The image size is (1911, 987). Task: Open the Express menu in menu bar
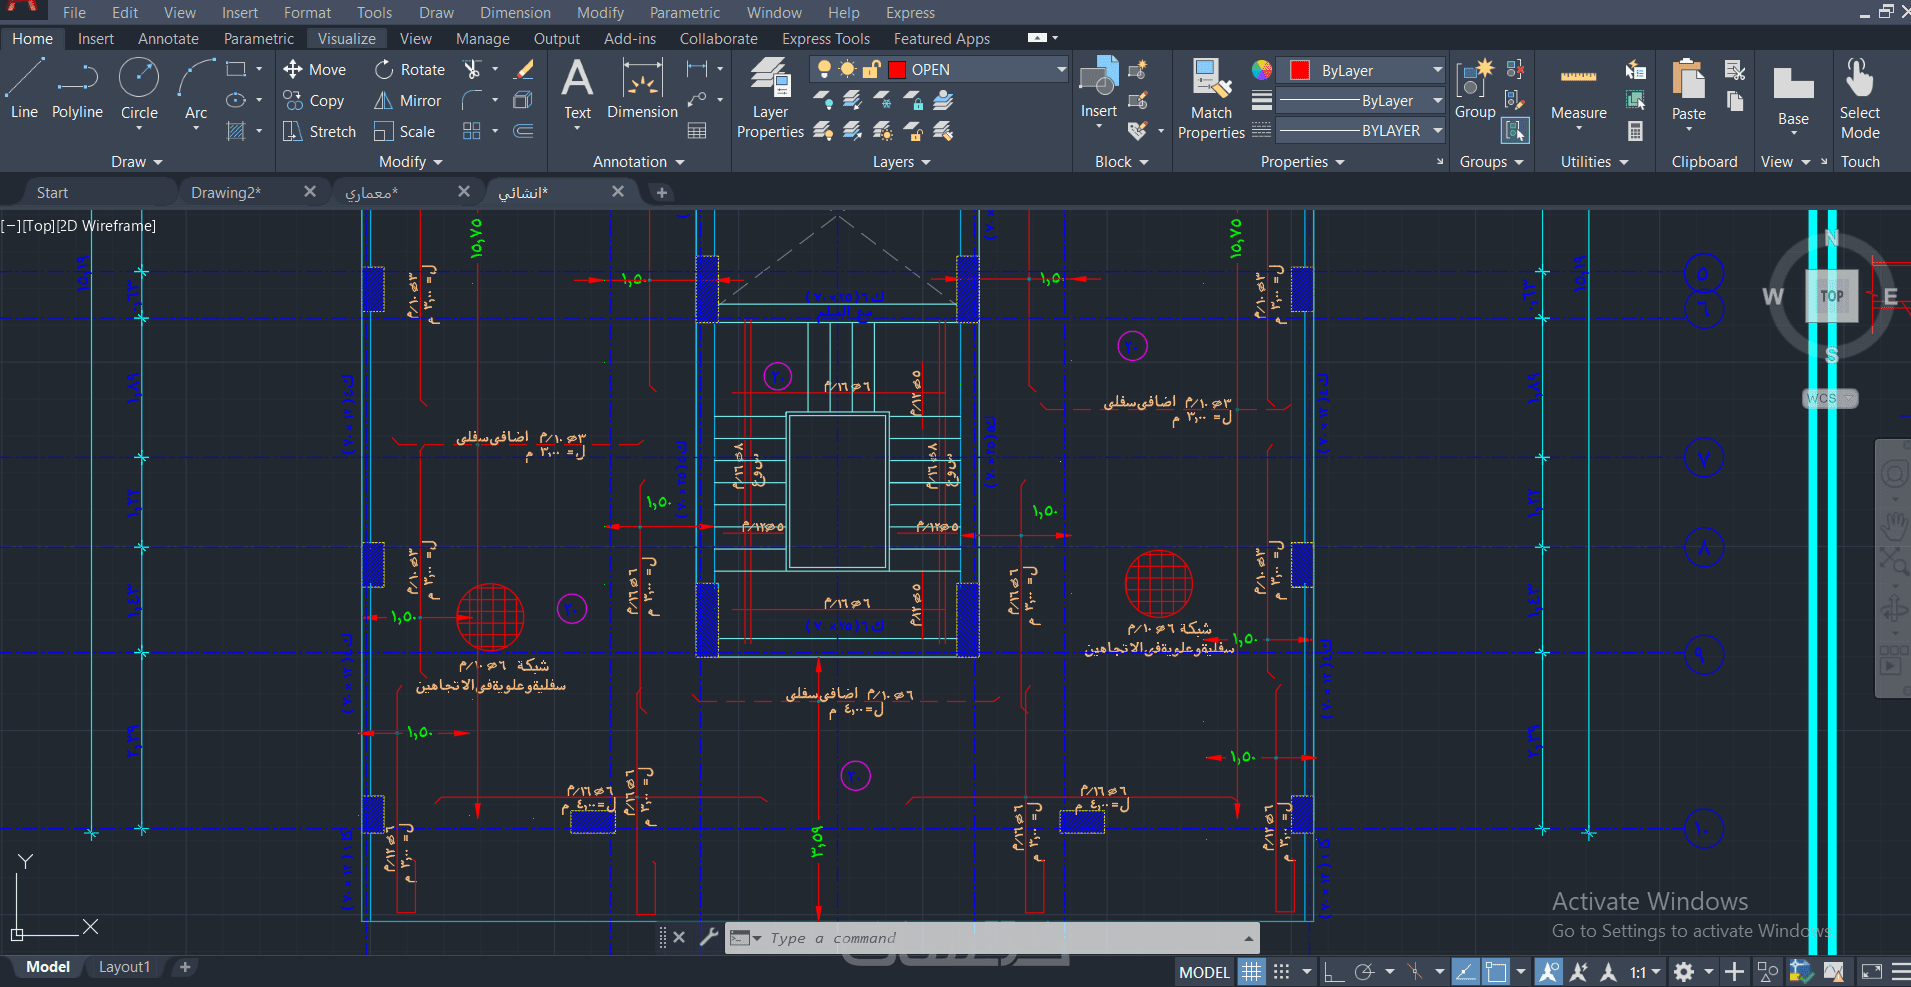coord(910,13)
